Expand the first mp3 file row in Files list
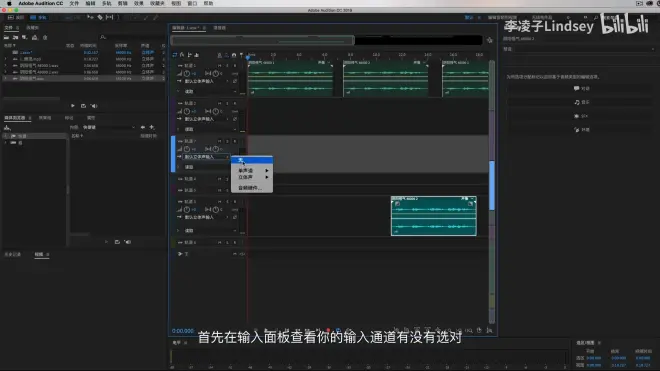The width and height of the screenshot is (660, 371). 5,59
